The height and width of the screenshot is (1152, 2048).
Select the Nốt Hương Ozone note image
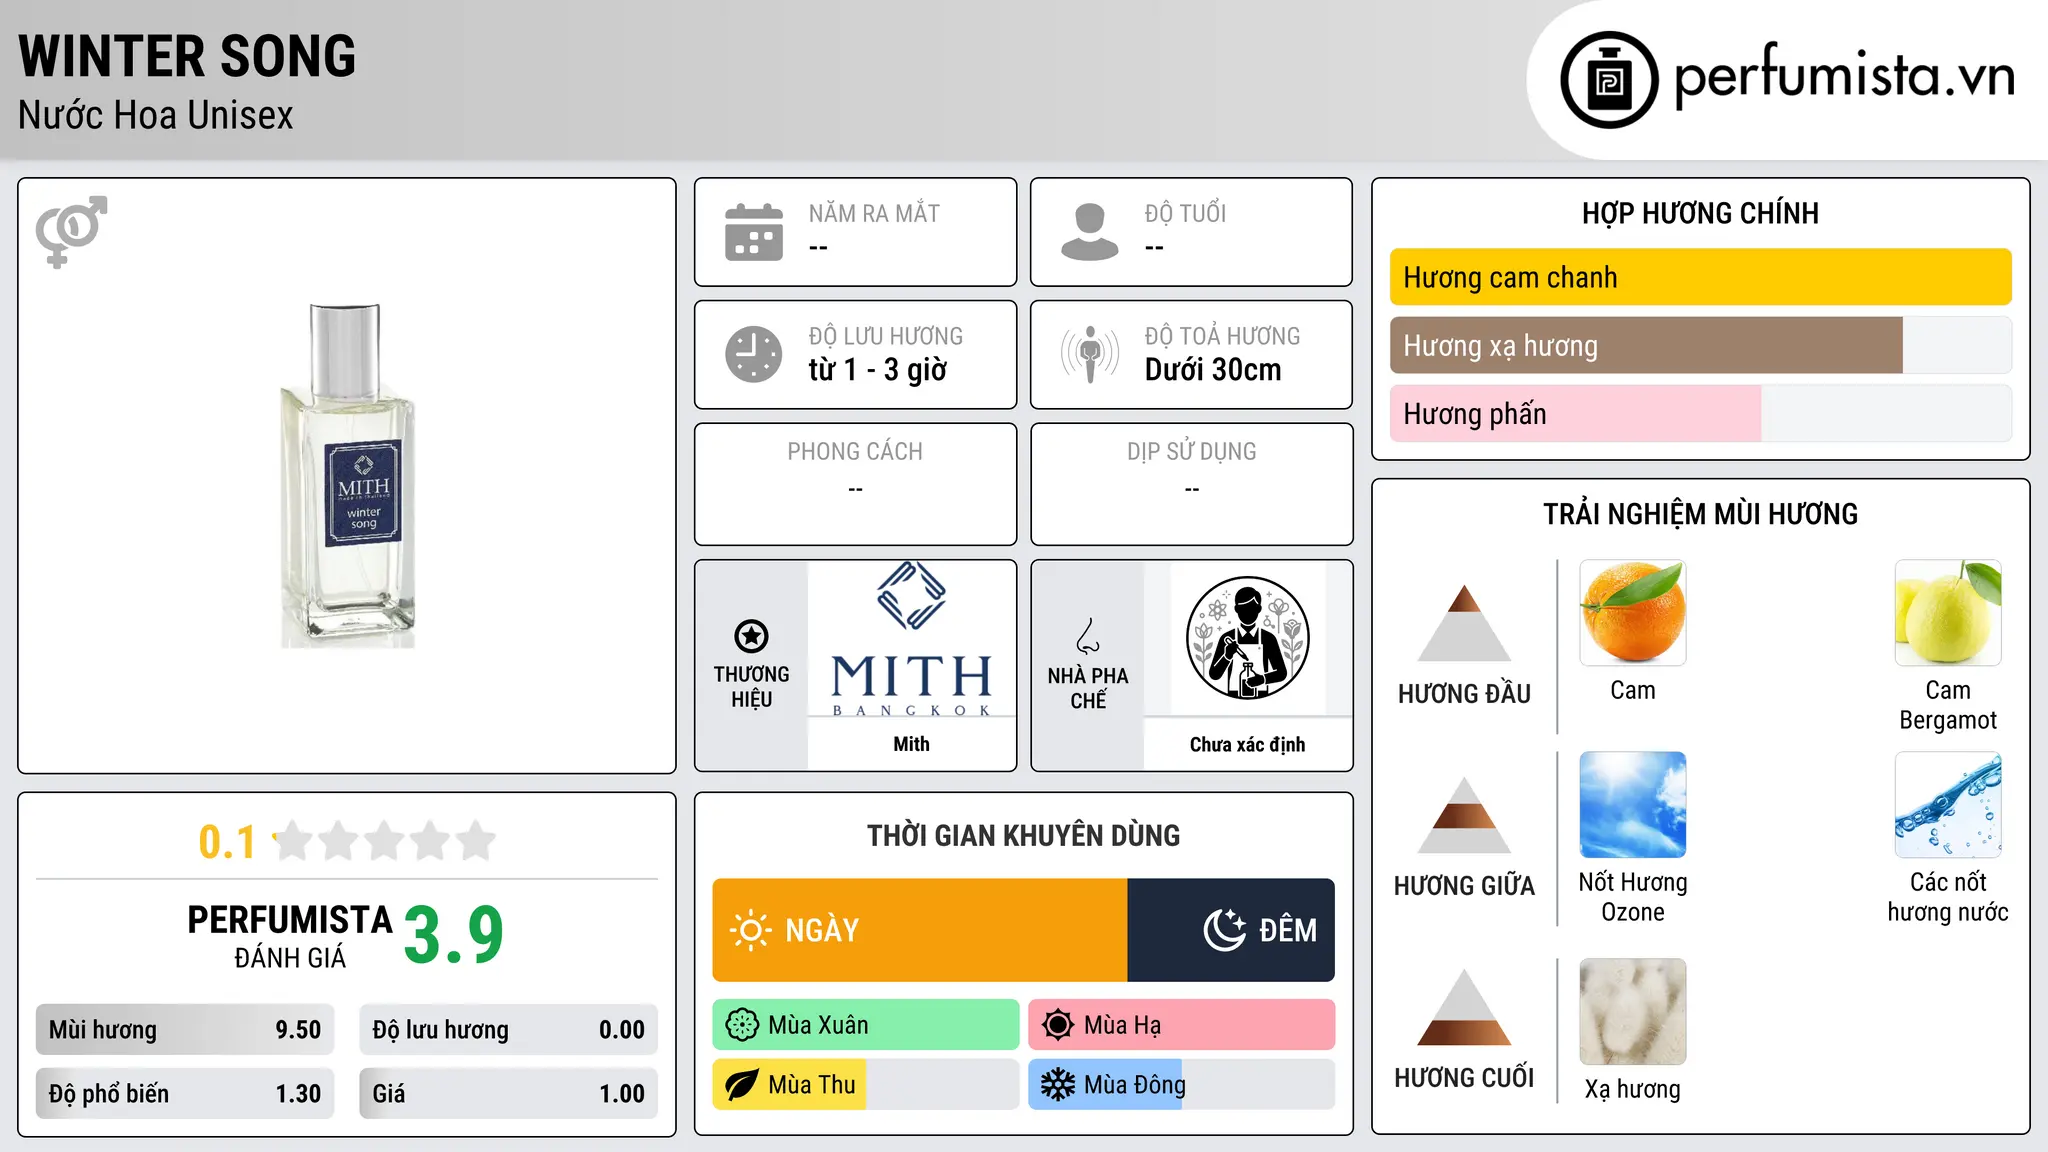1633,805
